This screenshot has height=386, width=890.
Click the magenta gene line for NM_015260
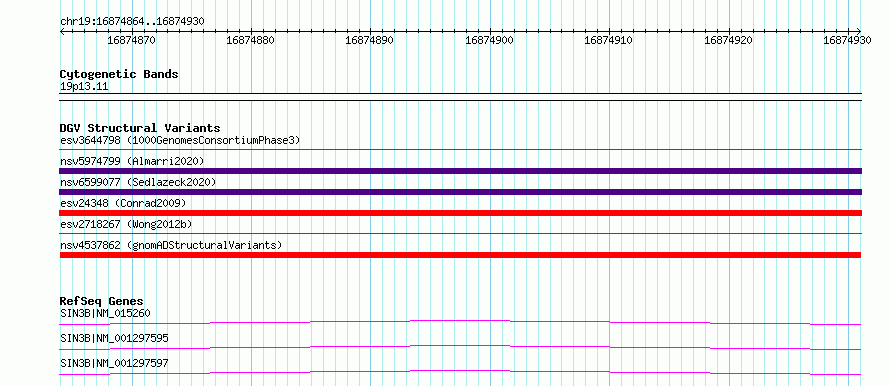[460, 321]
